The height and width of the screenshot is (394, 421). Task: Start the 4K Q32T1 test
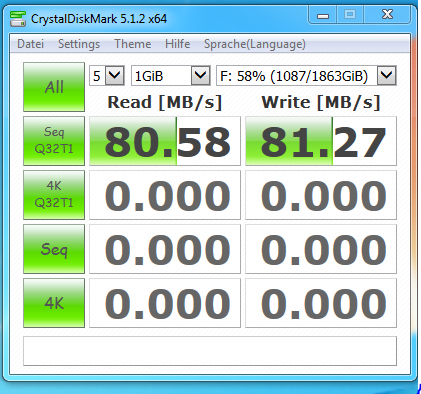click(x=54, y=195)
